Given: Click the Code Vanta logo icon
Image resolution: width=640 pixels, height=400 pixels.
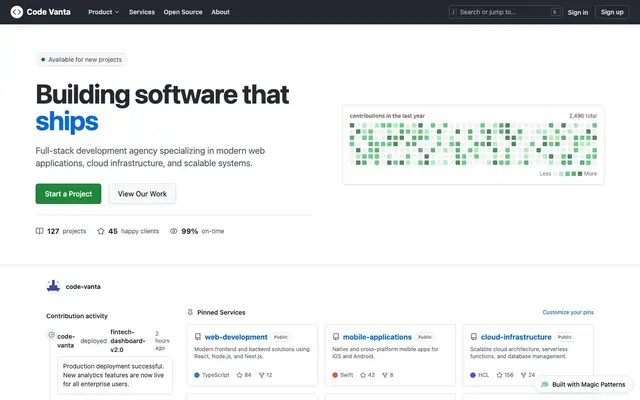Looking at the screenshot, I should (17, 12).
